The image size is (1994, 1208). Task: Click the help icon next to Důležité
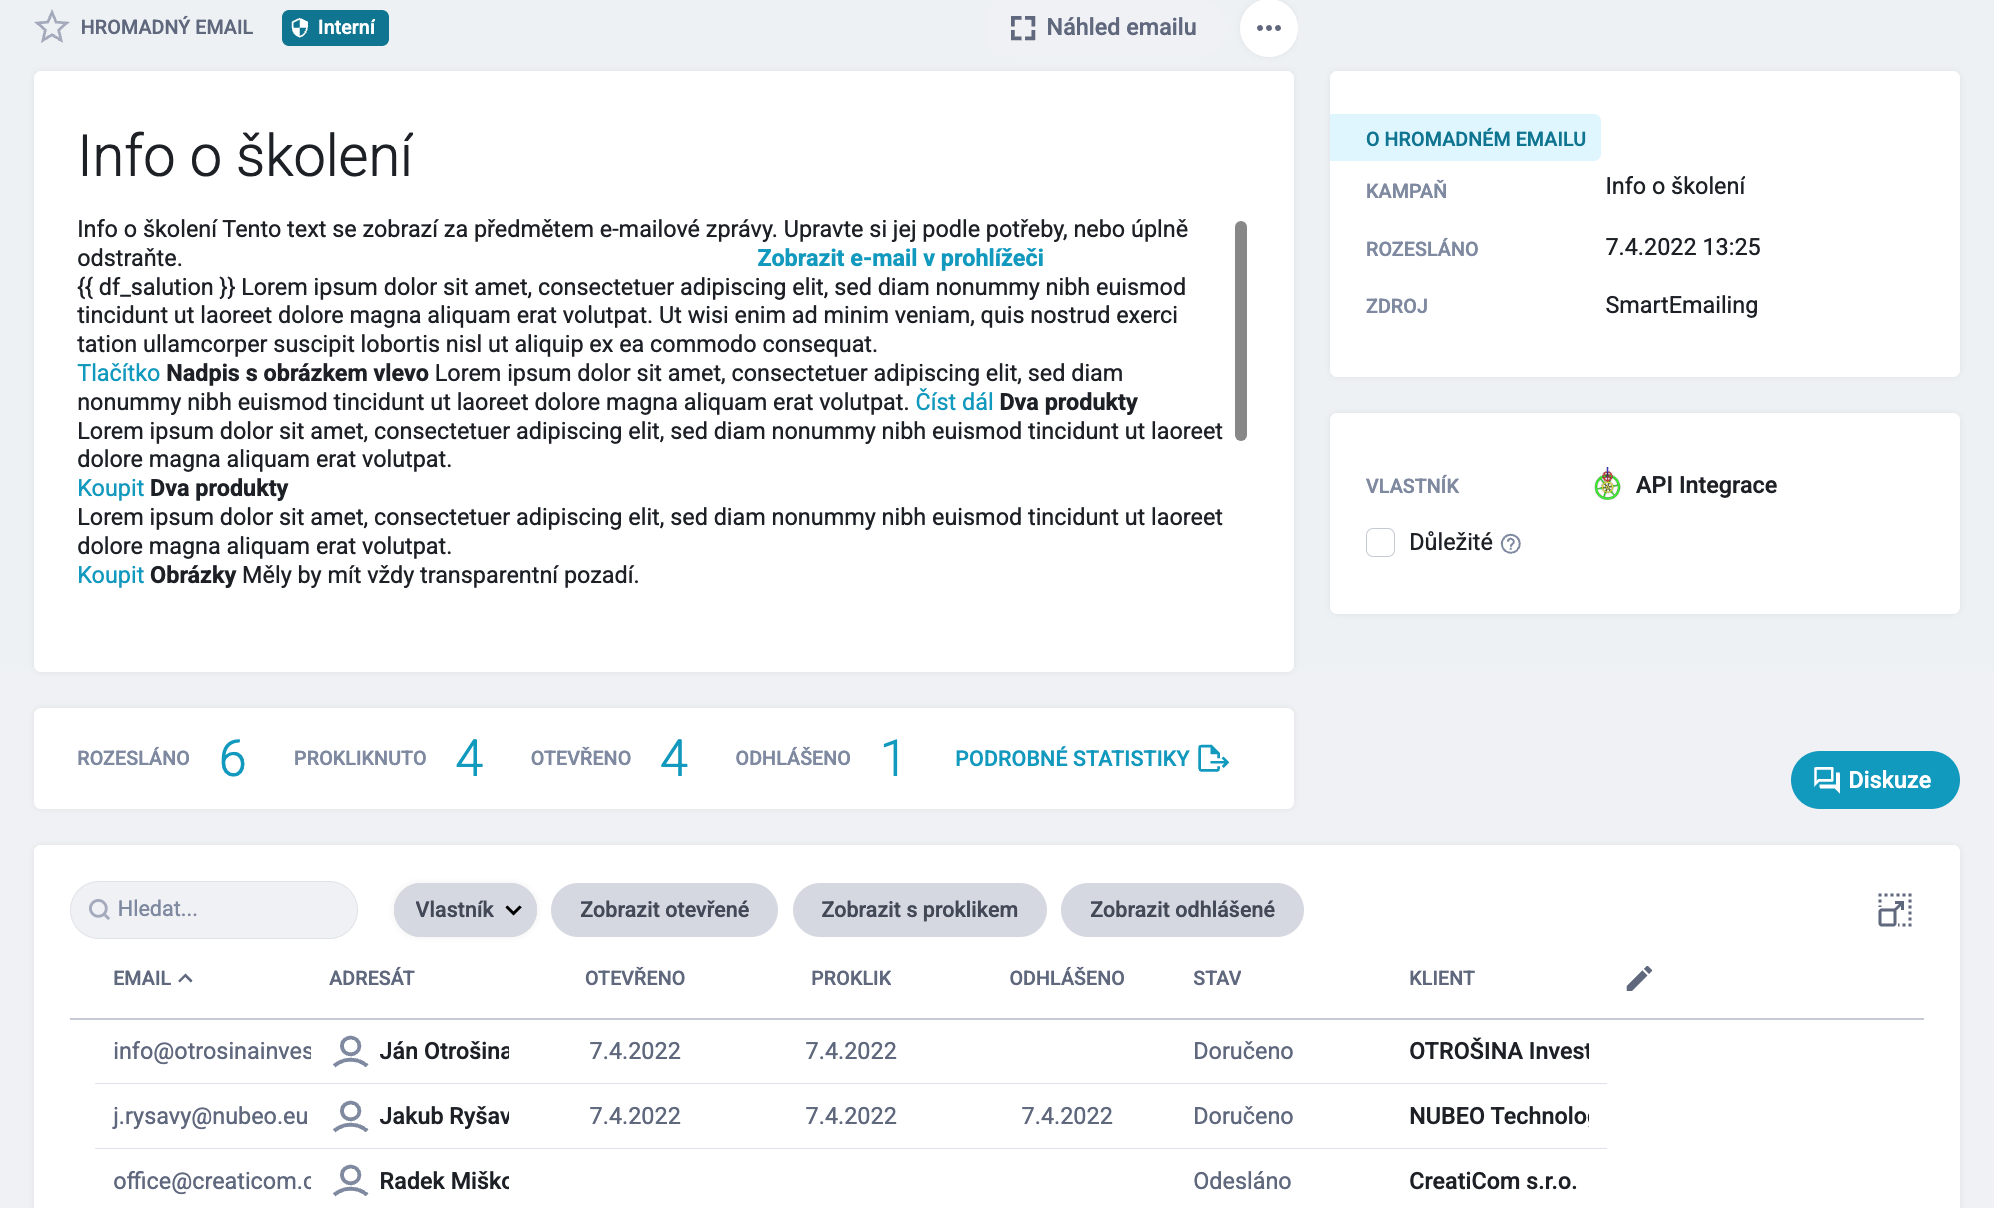pyautogui.click(x=1511, y=544)
